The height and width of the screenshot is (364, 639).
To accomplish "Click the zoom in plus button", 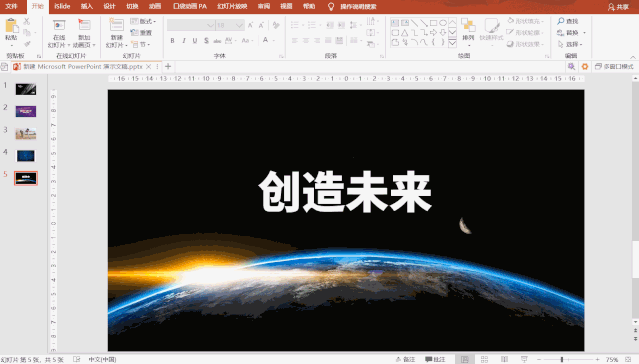I will 597,359.
